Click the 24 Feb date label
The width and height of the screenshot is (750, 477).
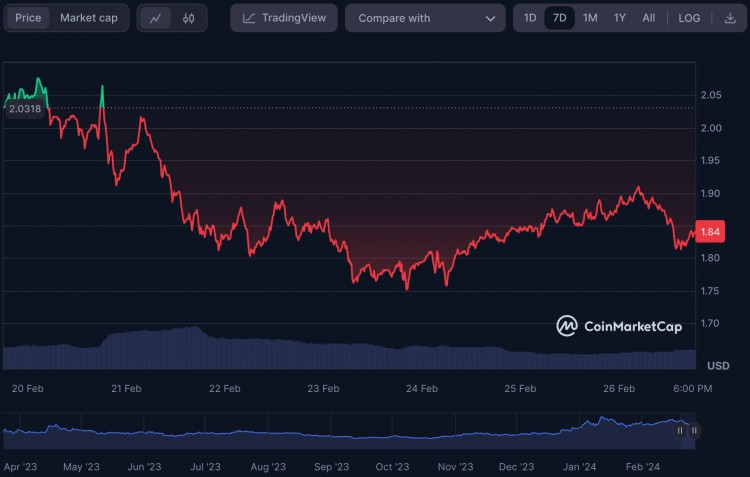pyautogui.click(x=422, y=388)
